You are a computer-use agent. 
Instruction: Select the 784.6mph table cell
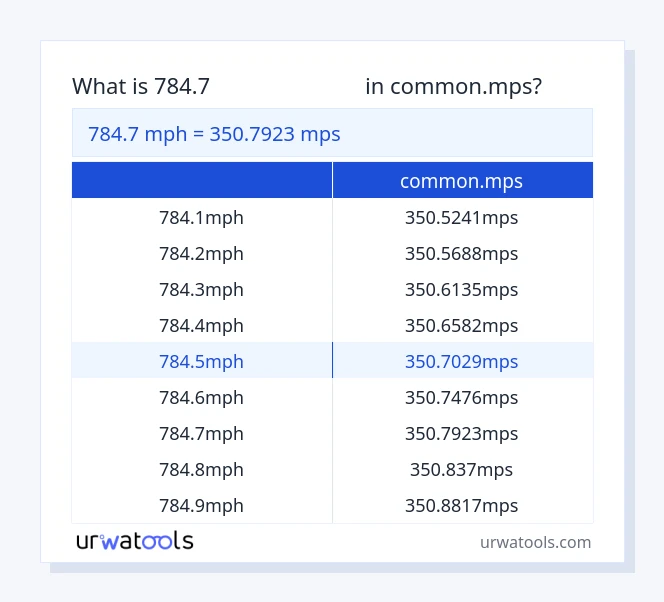(201, 397)
